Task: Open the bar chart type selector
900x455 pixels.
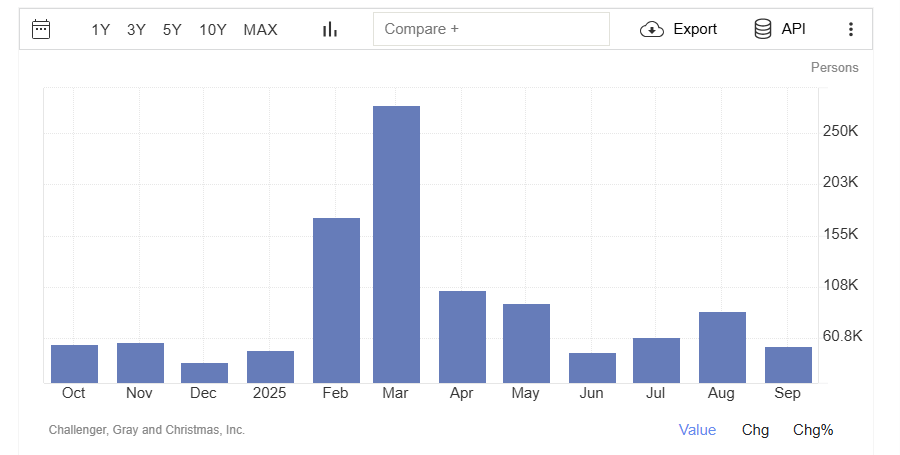Action: [x=329, y=29]
